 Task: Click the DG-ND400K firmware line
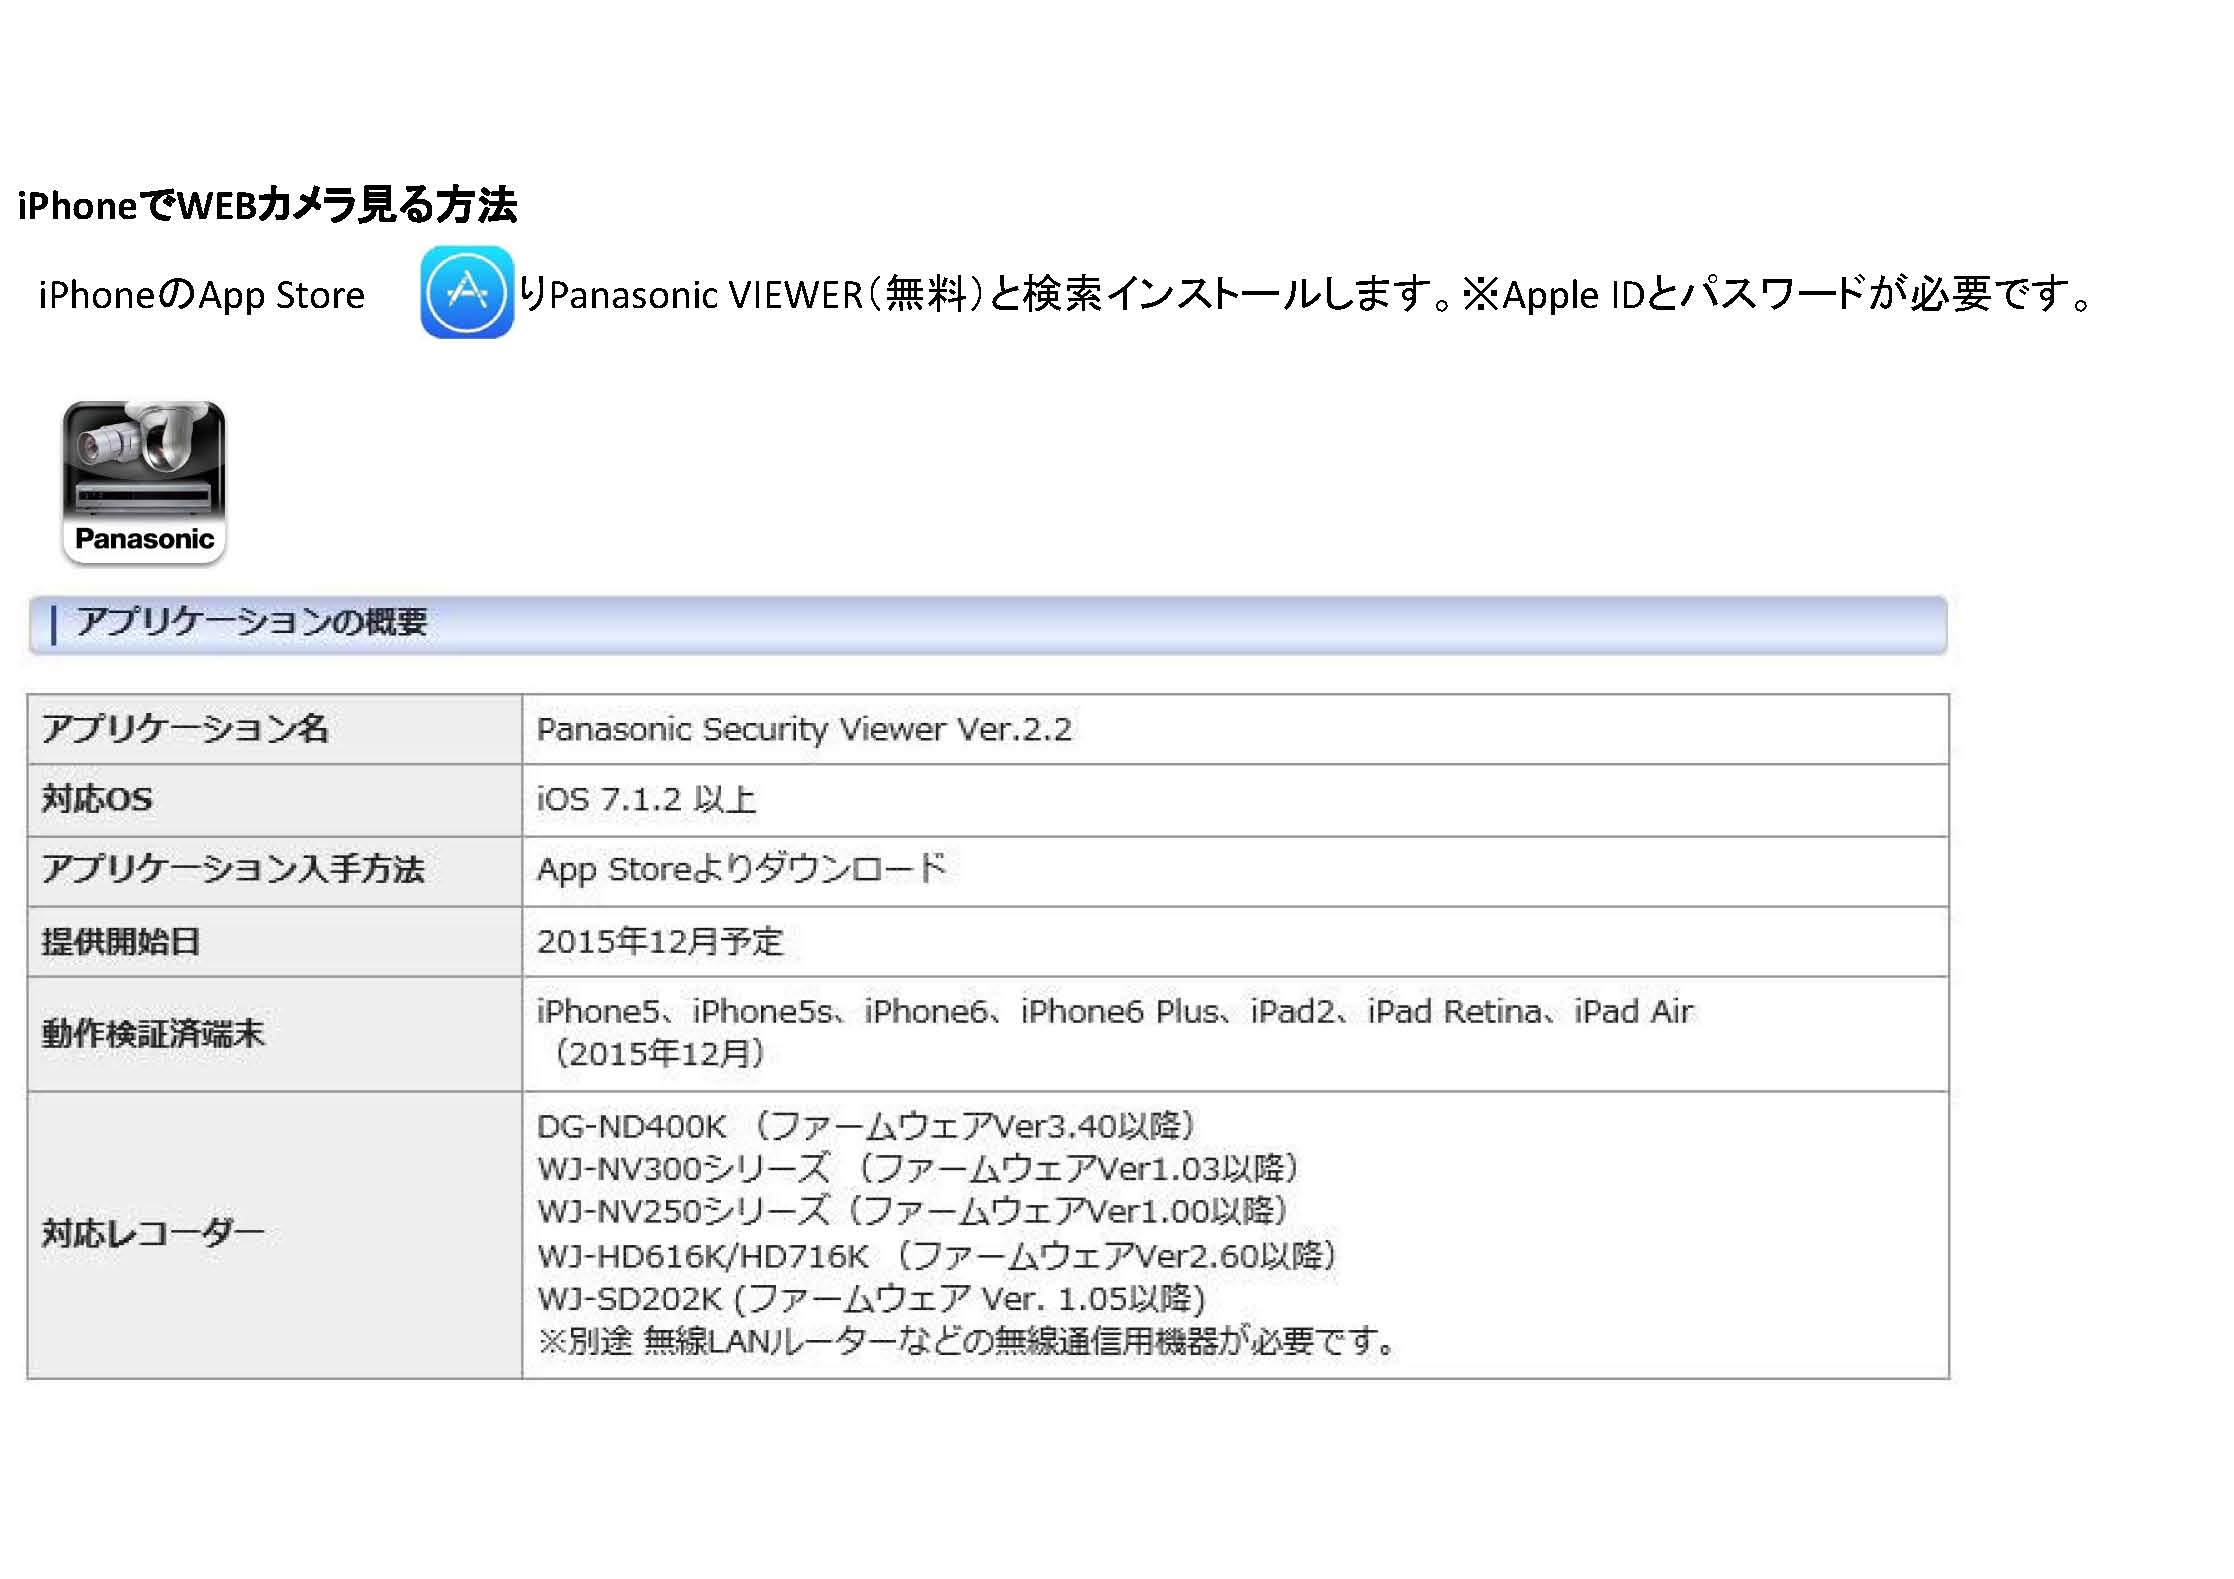point(868,1127)
